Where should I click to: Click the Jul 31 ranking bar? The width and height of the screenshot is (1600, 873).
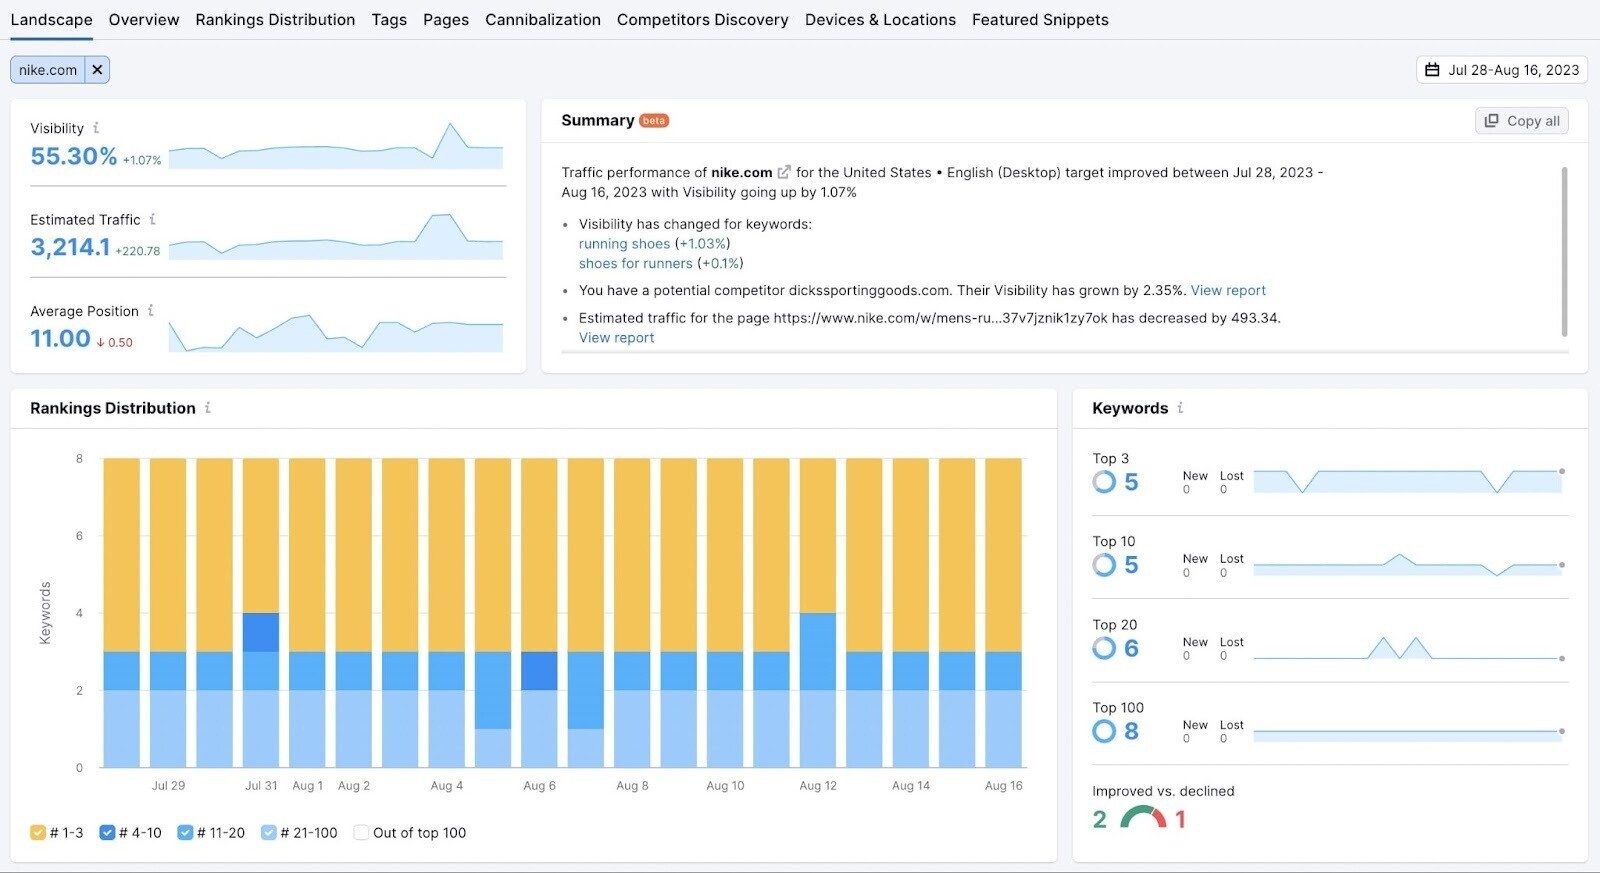point(261,613)
